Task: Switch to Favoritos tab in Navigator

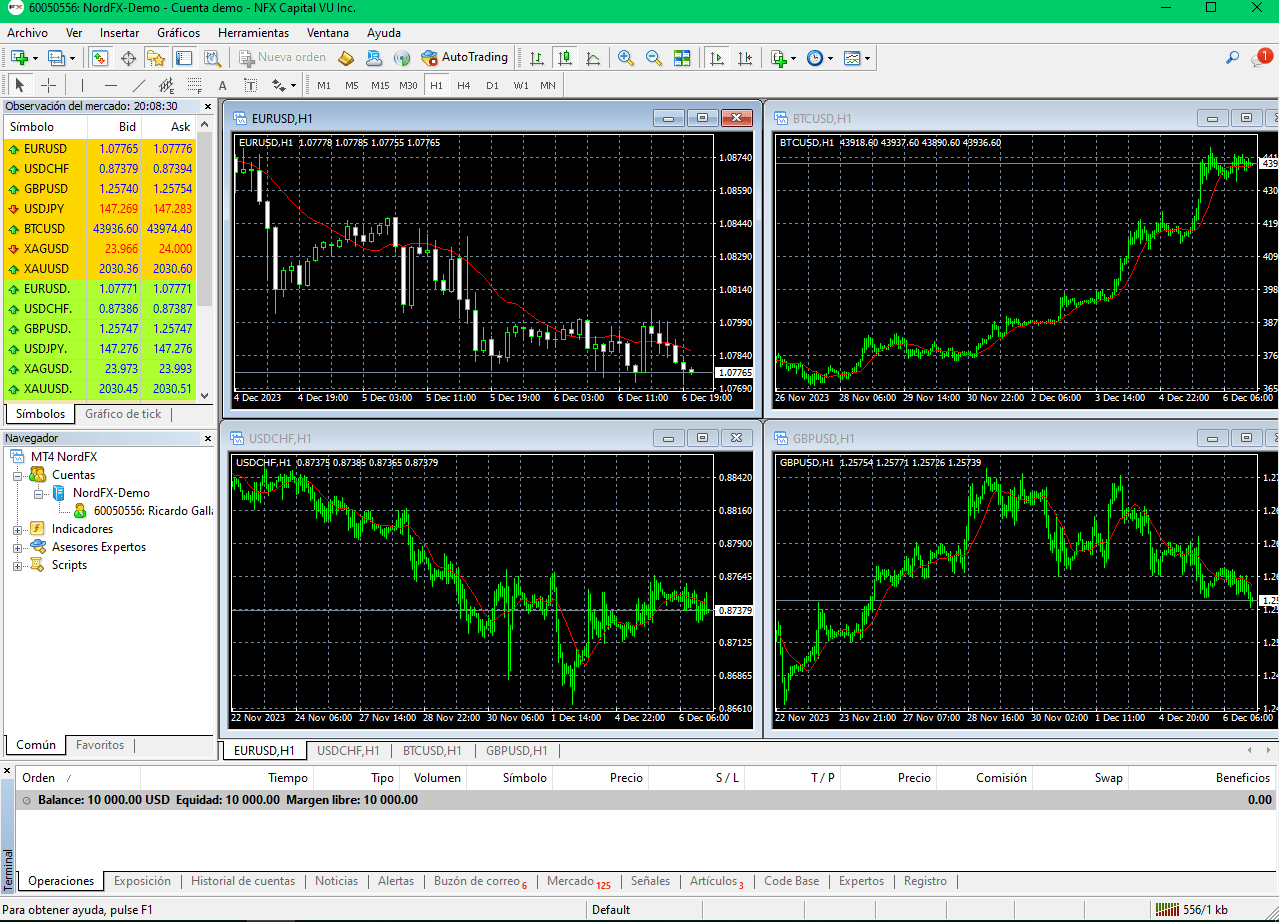Action: 100,745
